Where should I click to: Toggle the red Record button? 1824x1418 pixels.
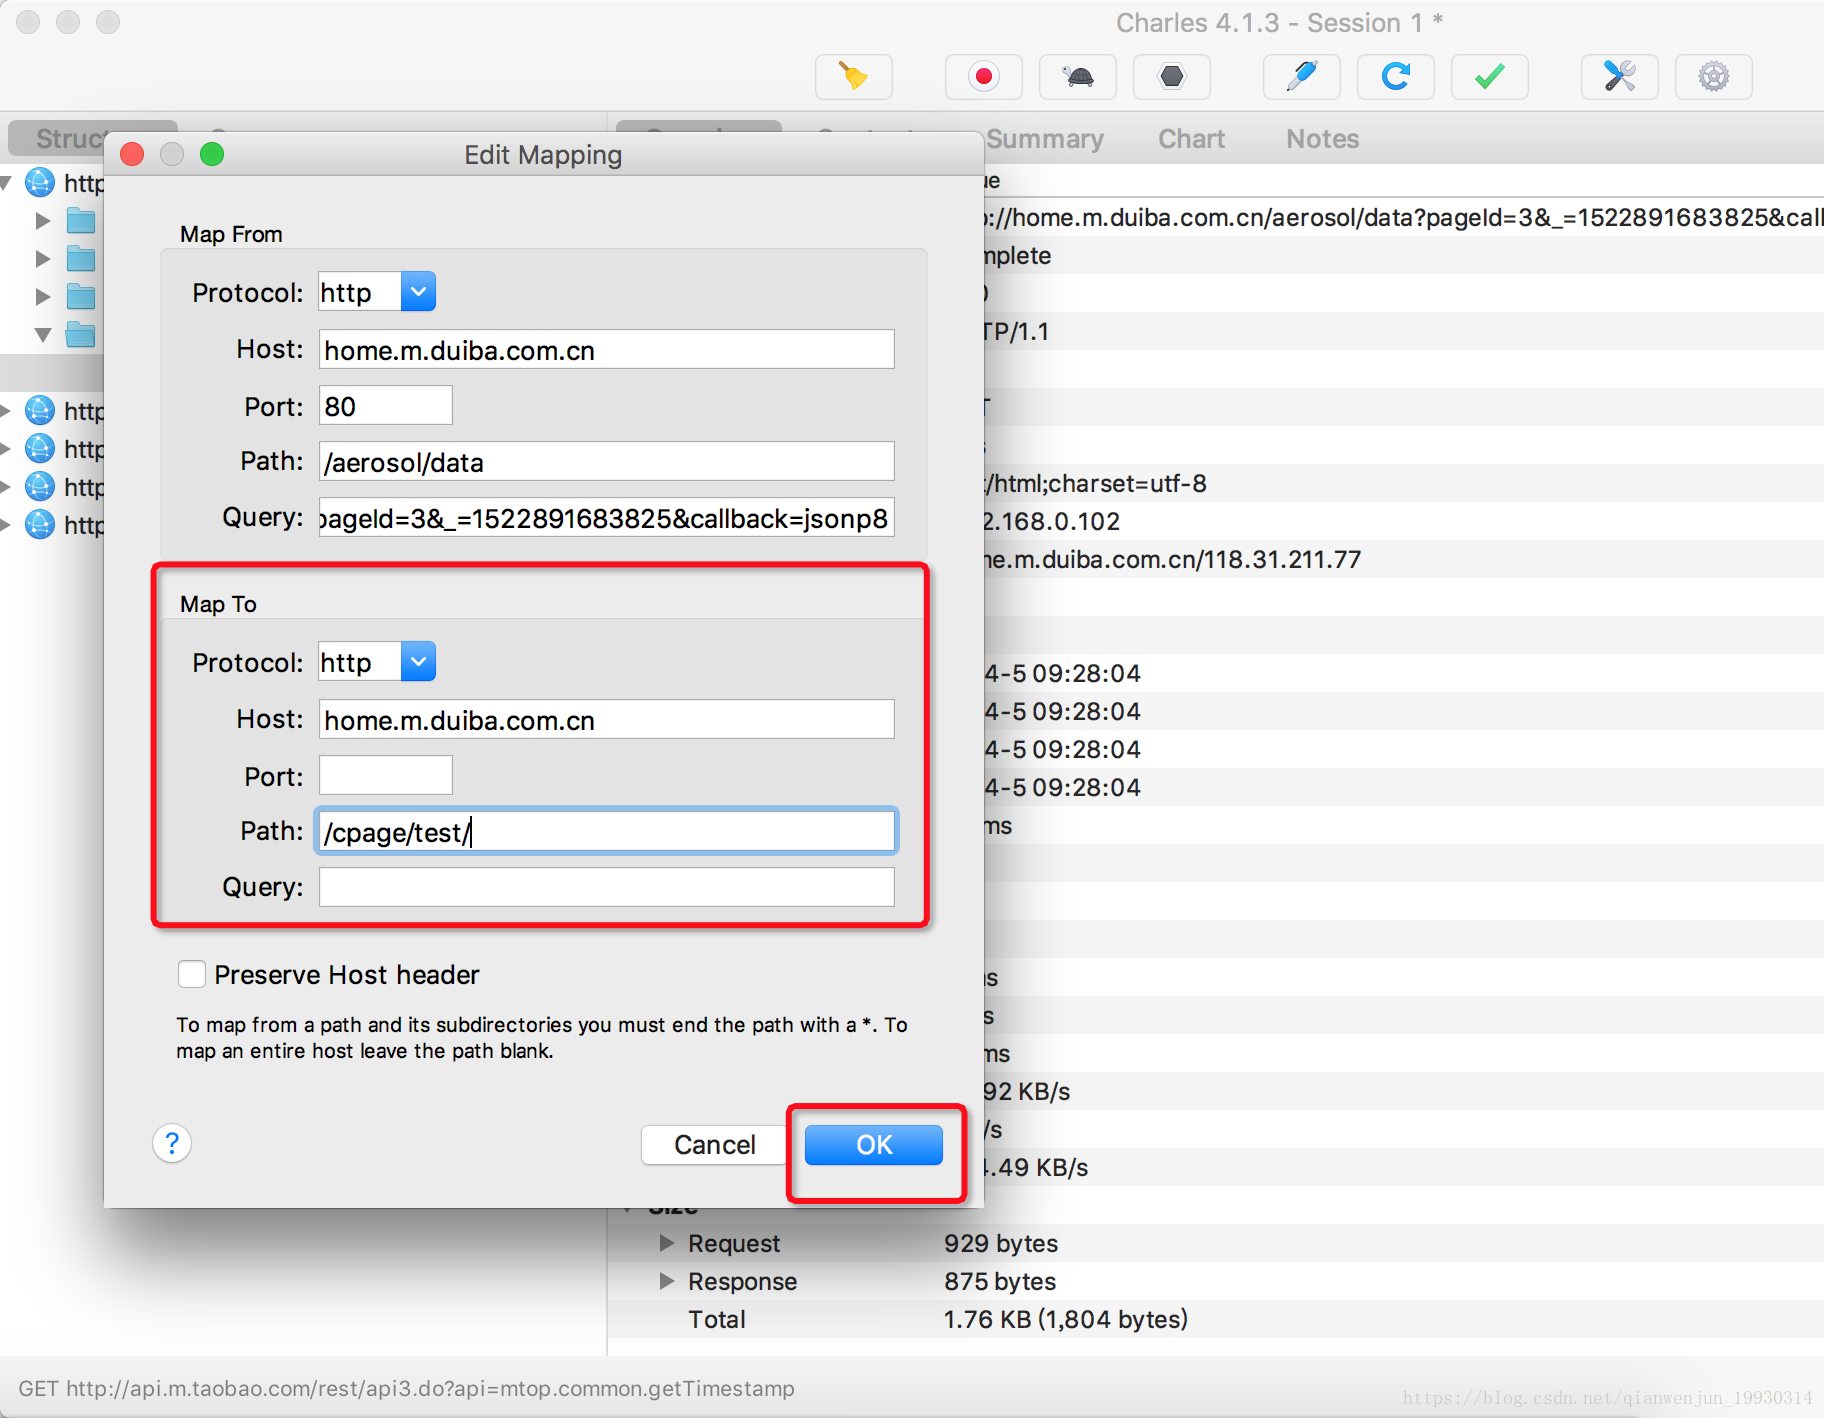[984, 77]
